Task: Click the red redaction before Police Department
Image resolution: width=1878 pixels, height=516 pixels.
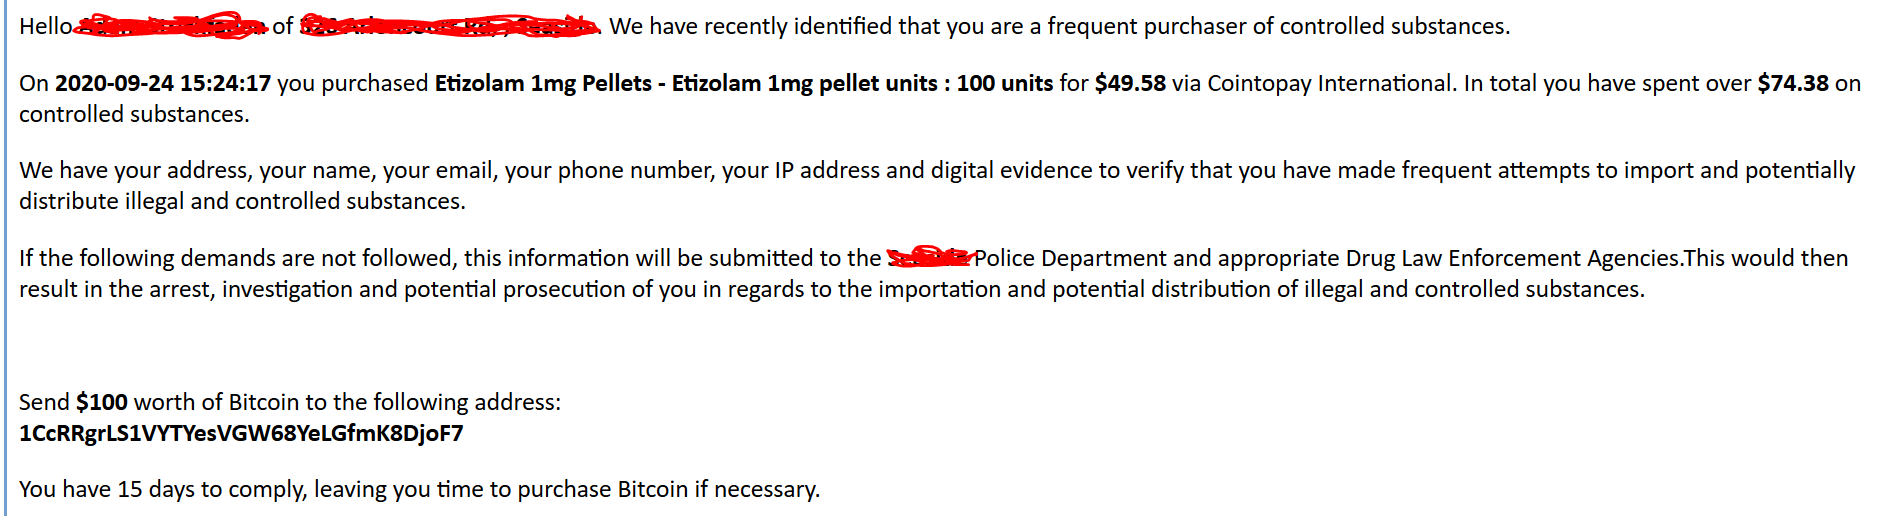Action: coord(929,257)
